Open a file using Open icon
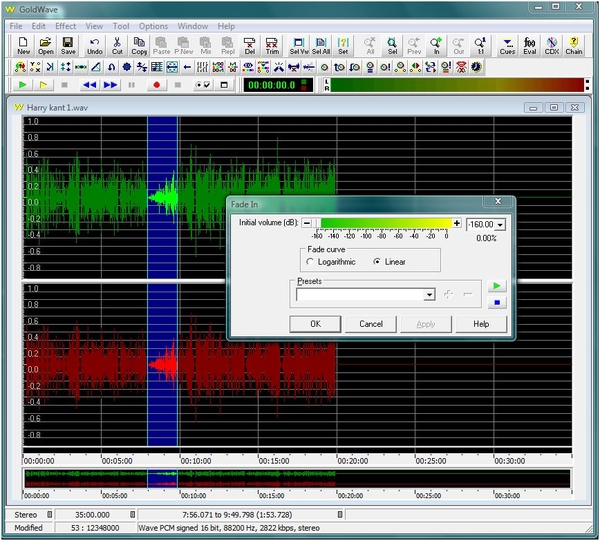 46,46
